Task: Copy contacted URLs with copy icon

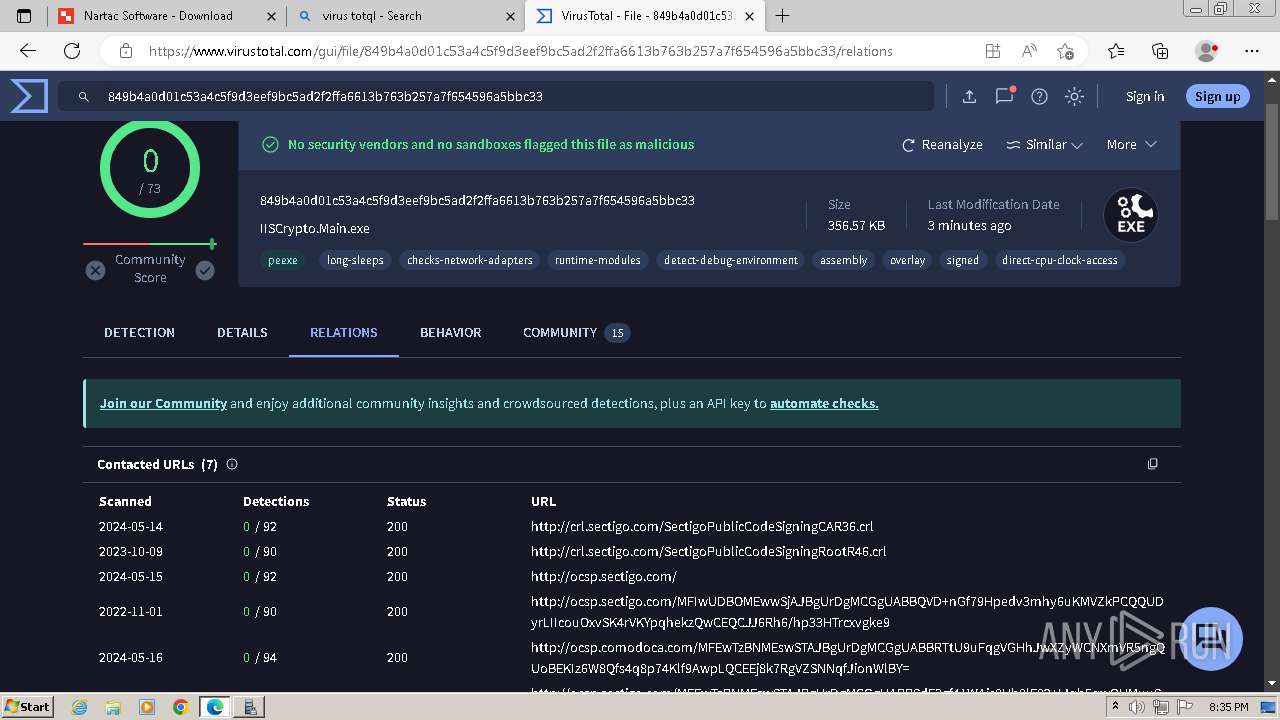Action: [1152, 464]
